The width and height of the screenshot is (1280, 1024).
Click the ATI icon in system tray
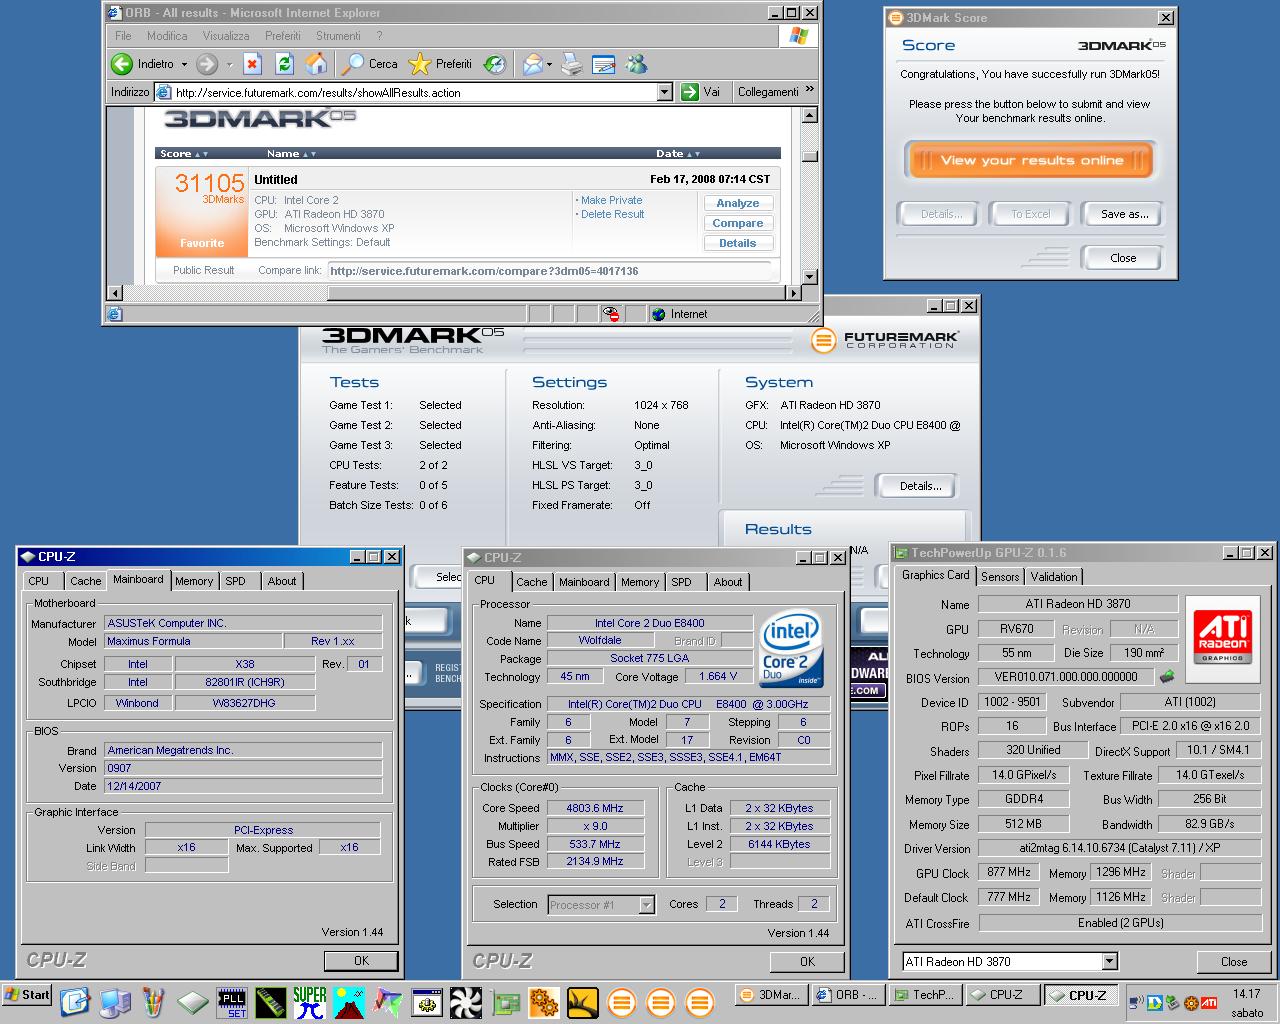tap(1209, 1003)
